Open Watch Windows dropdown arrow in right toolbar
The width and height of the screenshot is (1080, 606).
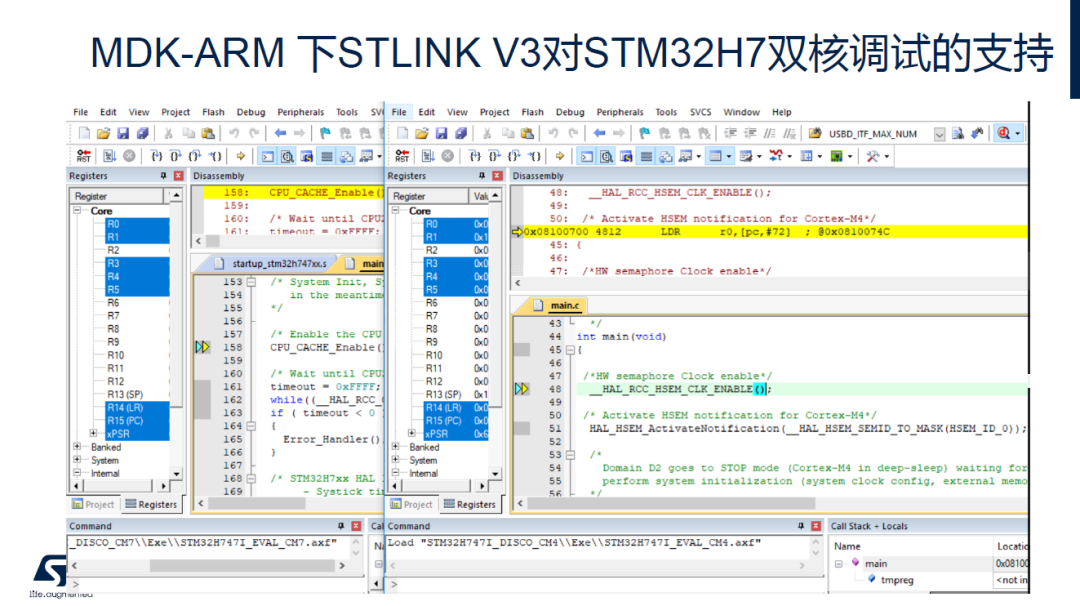[698, 156]
